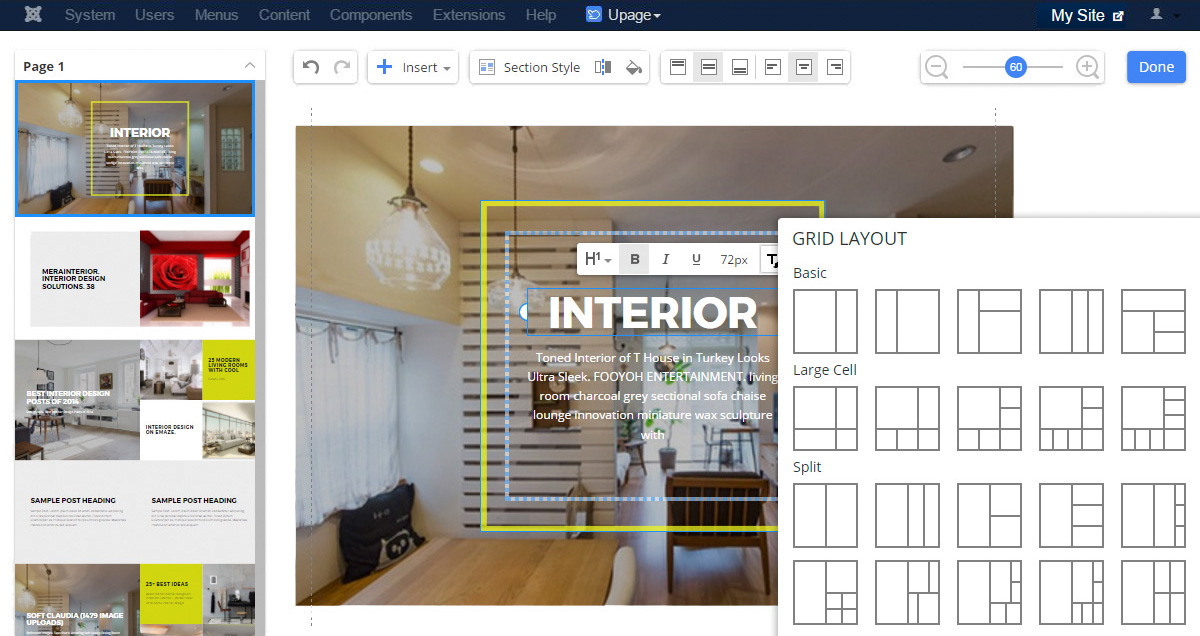Click the Done button
This screenshot has width=1200, height=636.
1156,67
